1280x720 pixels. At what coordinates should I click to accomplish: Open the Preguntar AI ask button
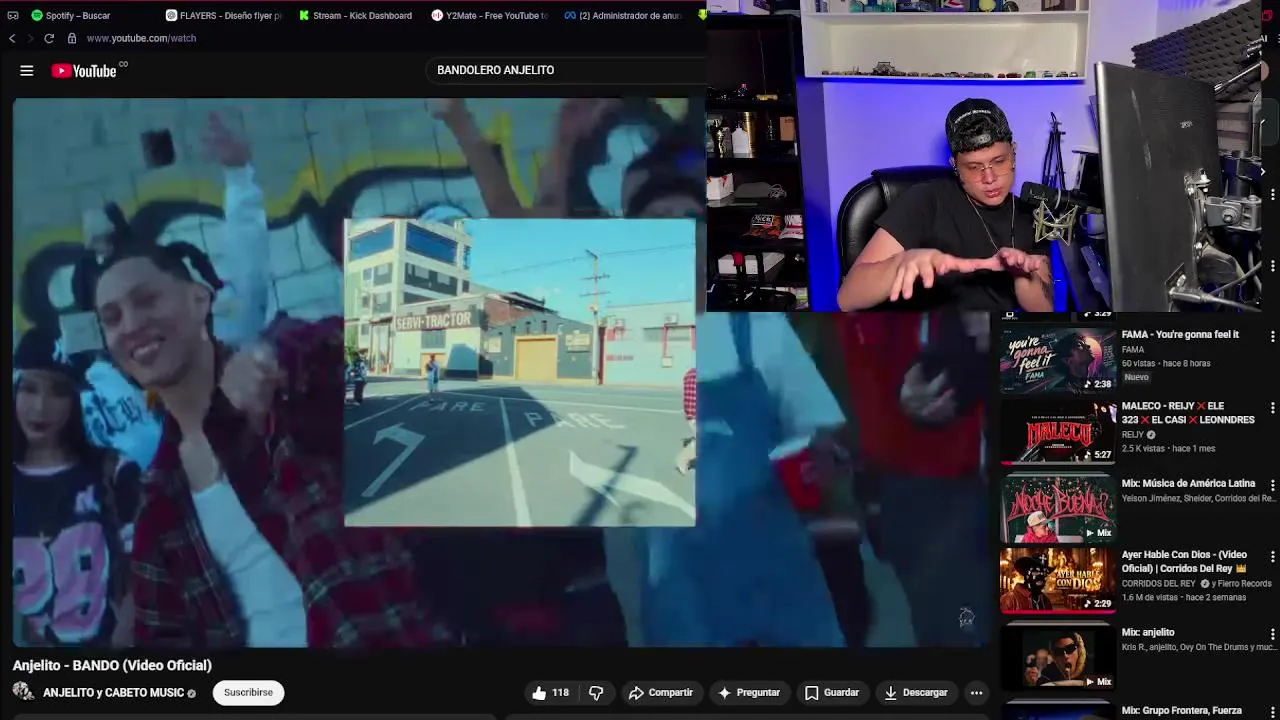tap(749, 692)
